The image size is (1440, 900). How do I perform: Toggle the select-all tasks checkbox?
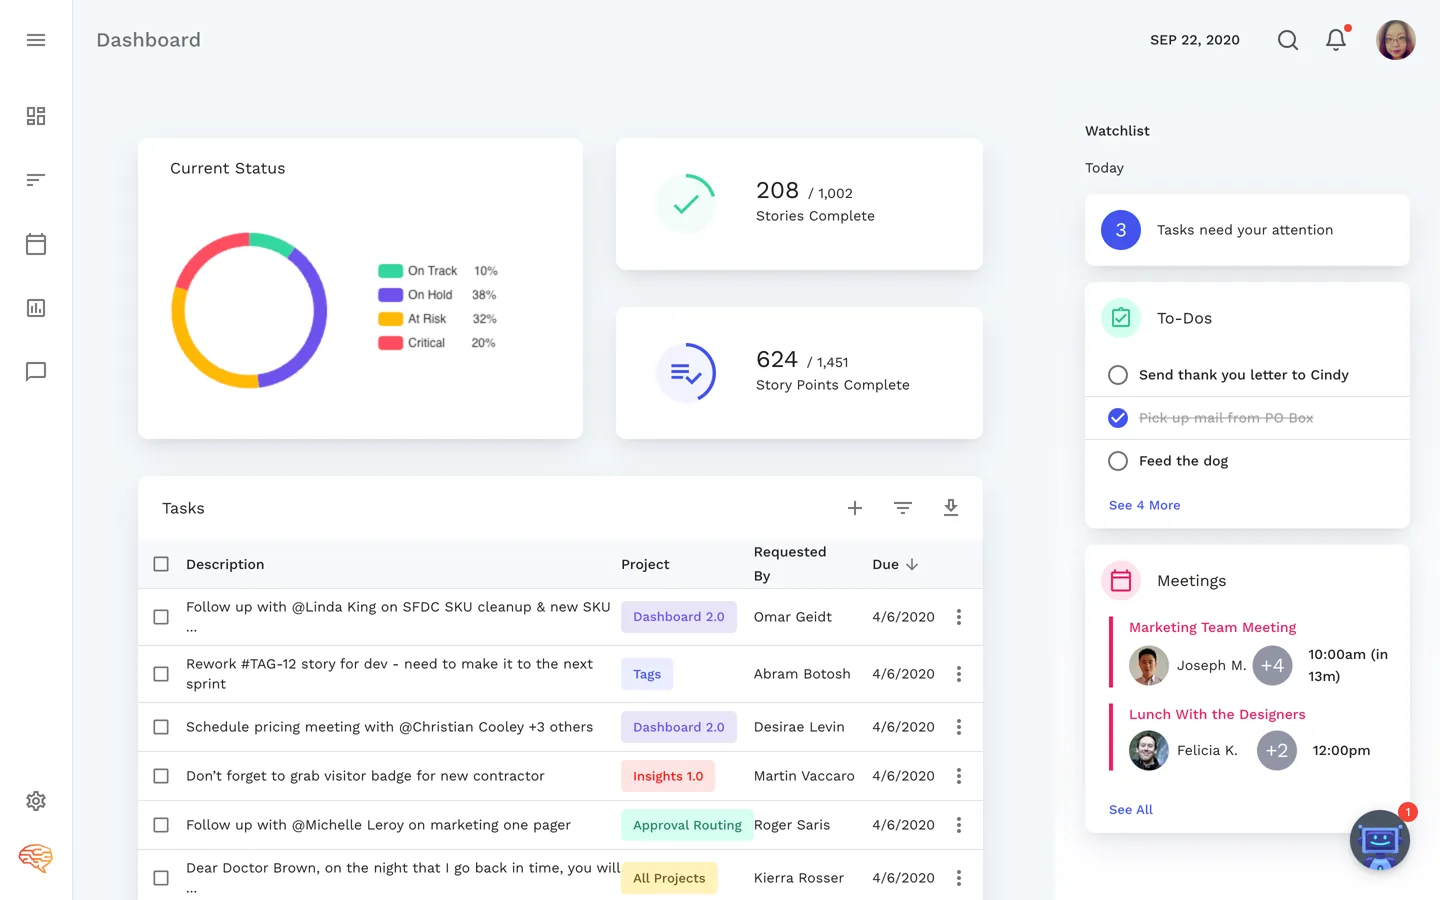161,564
